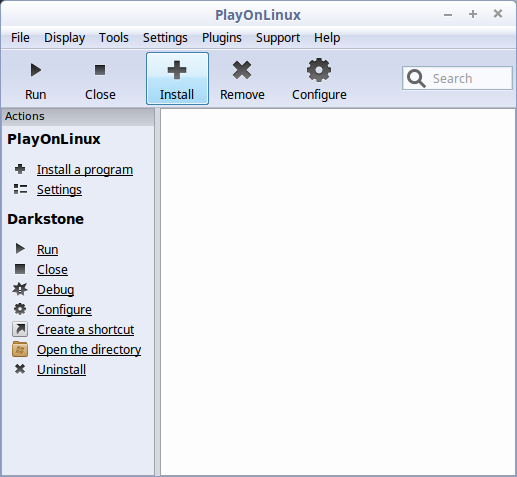
Task: Click the Configure gear toolbar icon
Action: [x=319, y=70]
